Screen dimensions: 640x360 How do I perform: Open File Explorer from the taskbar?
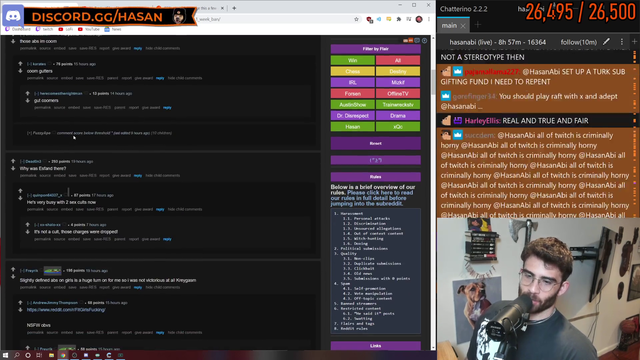(x=51, y=355)
